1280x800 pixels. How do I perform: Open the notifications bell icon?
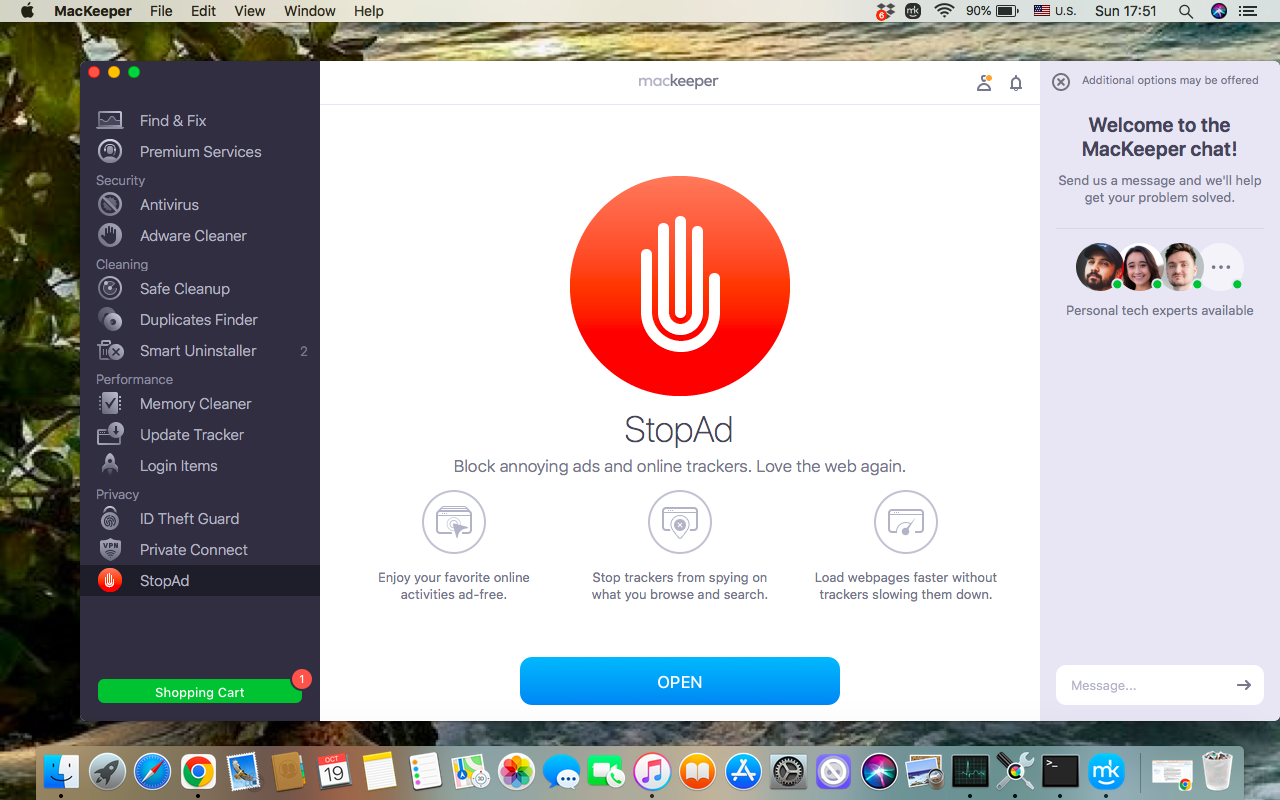point(1015,82)
